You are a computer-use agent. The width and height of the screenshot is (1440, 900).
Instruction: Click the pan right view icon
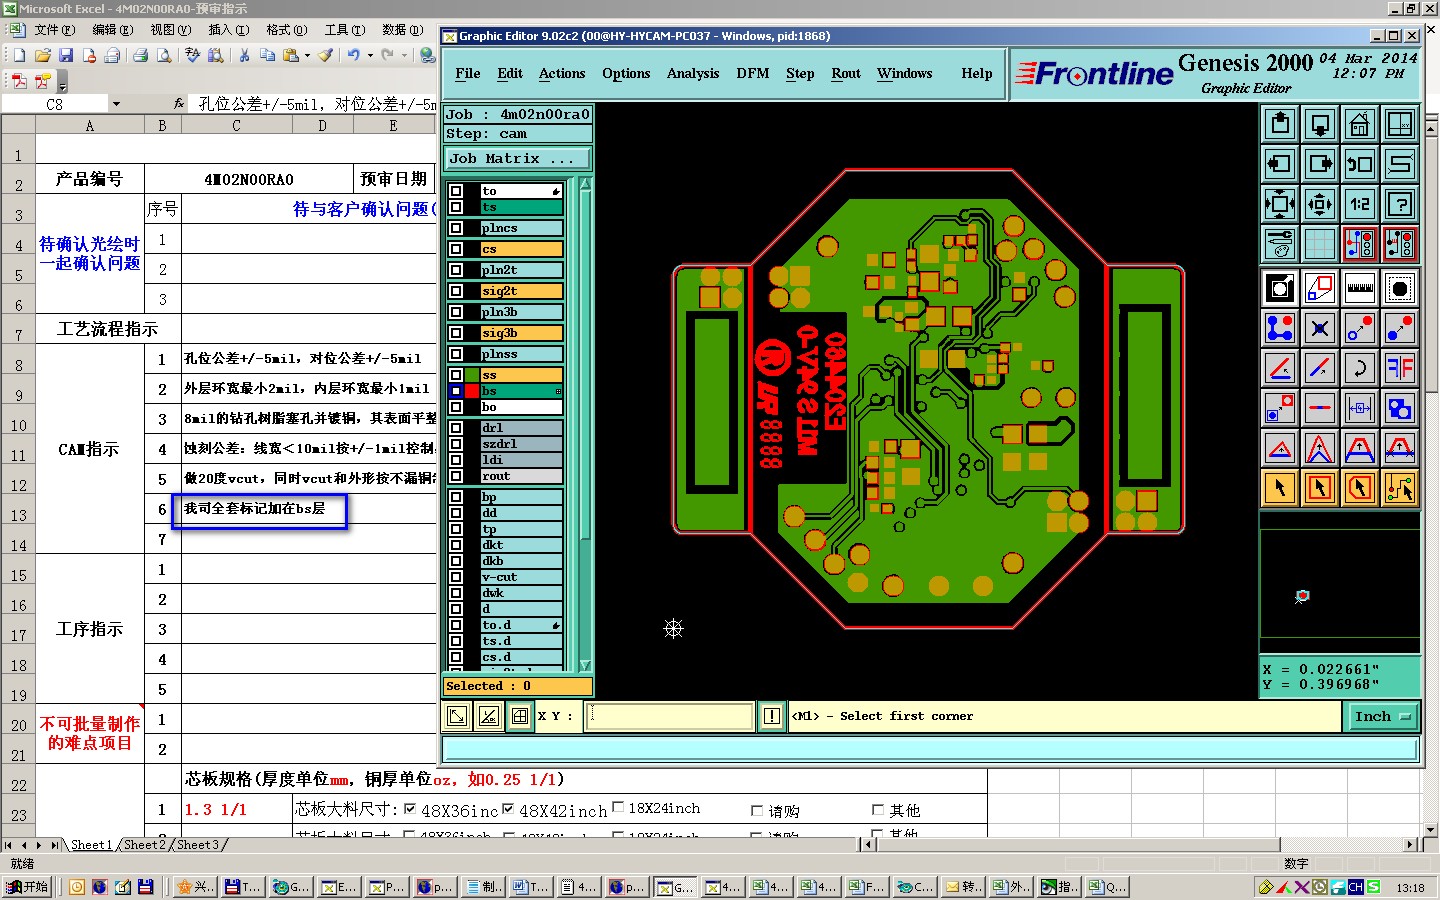[1320, 164]
